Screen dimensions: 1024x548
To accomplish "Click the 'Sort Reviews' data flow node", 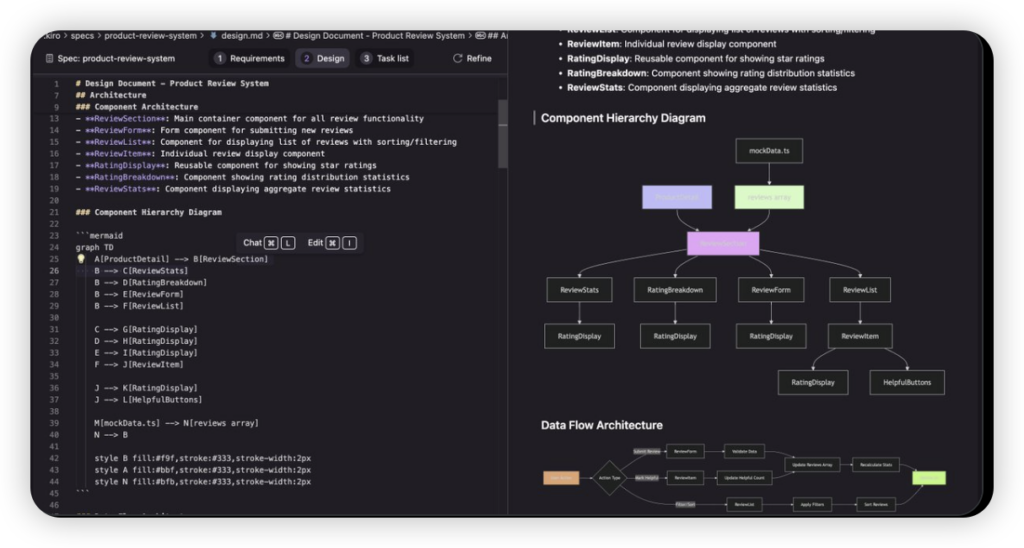I will [876, 504].
